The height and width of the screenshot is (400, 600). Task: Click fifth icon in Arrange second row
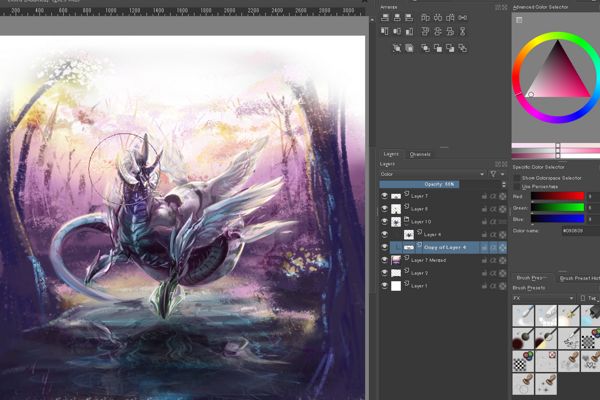(438, 31)
